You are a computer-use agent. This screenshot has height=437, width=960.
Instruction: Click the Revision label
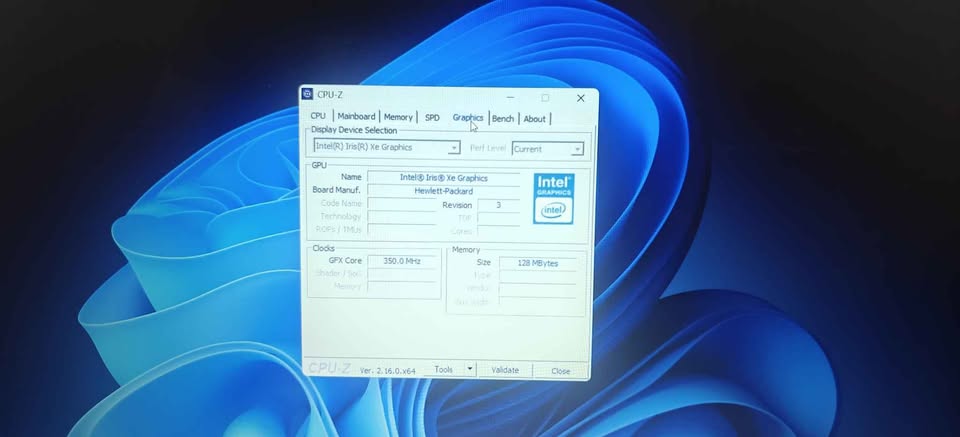tap(457, 205)
